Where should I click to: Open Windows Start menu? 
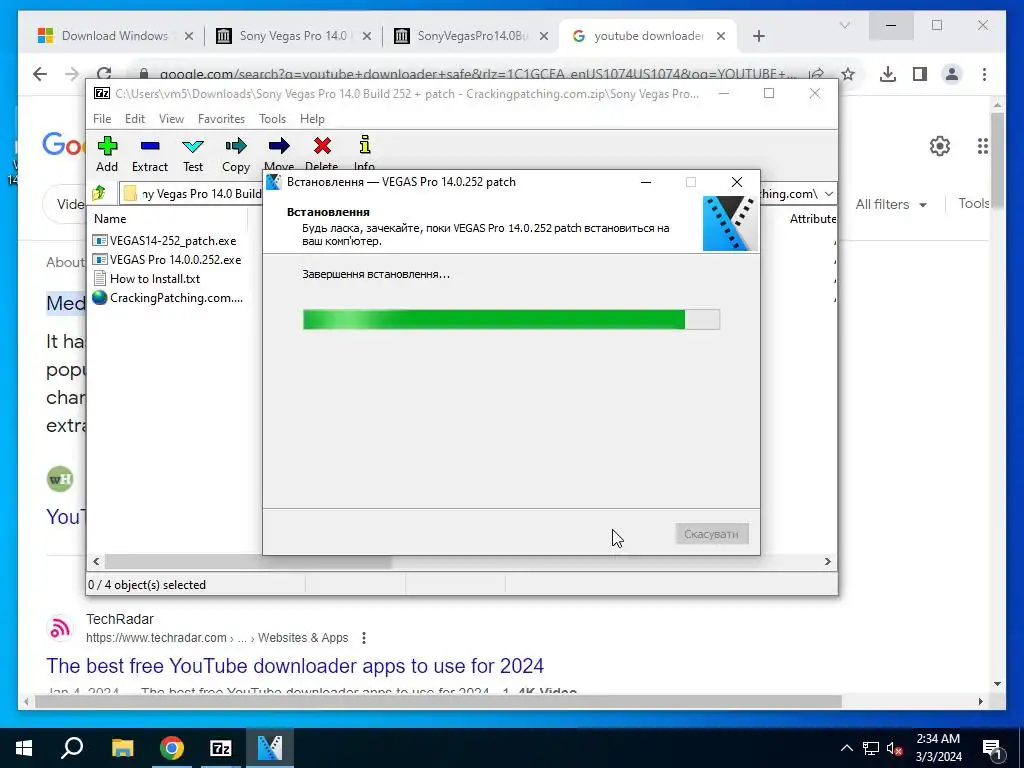pyautogui.click(x=24, y=748)
